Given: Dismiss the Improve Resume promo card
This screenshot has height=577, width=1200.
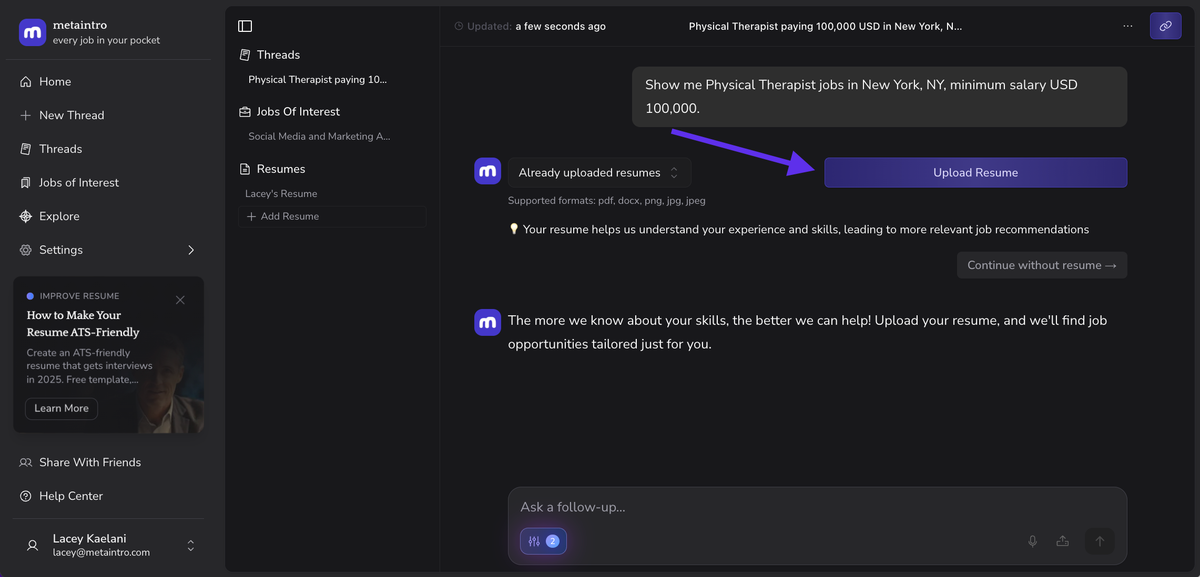Looking at the screenshot, I should tap(180, 300).
